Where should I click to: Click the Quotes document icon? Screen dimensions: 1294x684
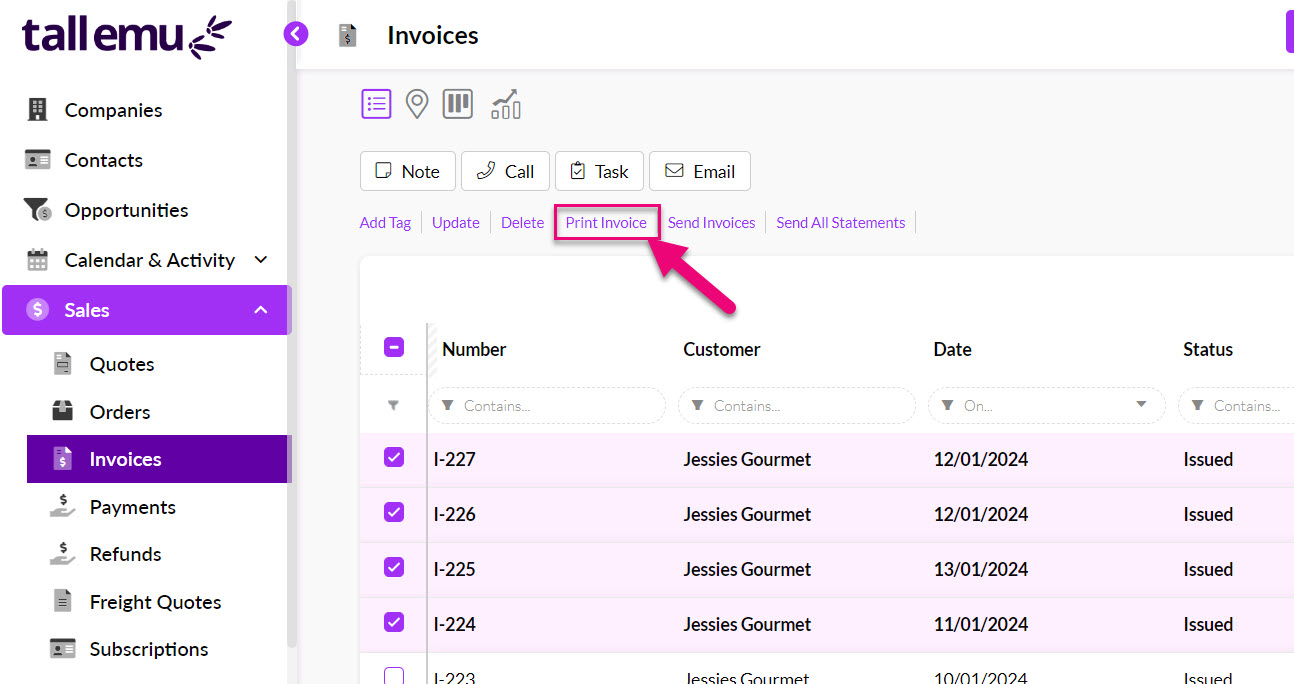tap(62, 364)
